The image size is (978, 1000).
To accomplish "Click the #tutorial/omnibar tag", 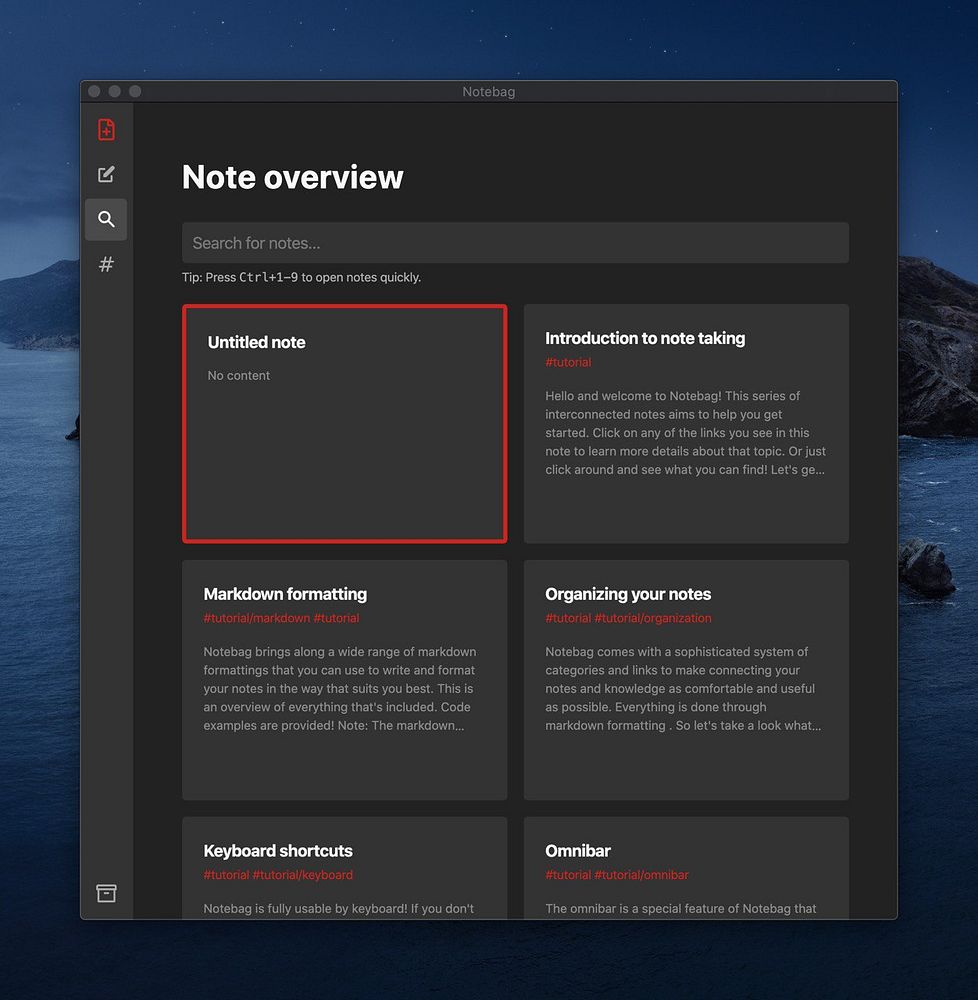I will click(x=641, y=875).
